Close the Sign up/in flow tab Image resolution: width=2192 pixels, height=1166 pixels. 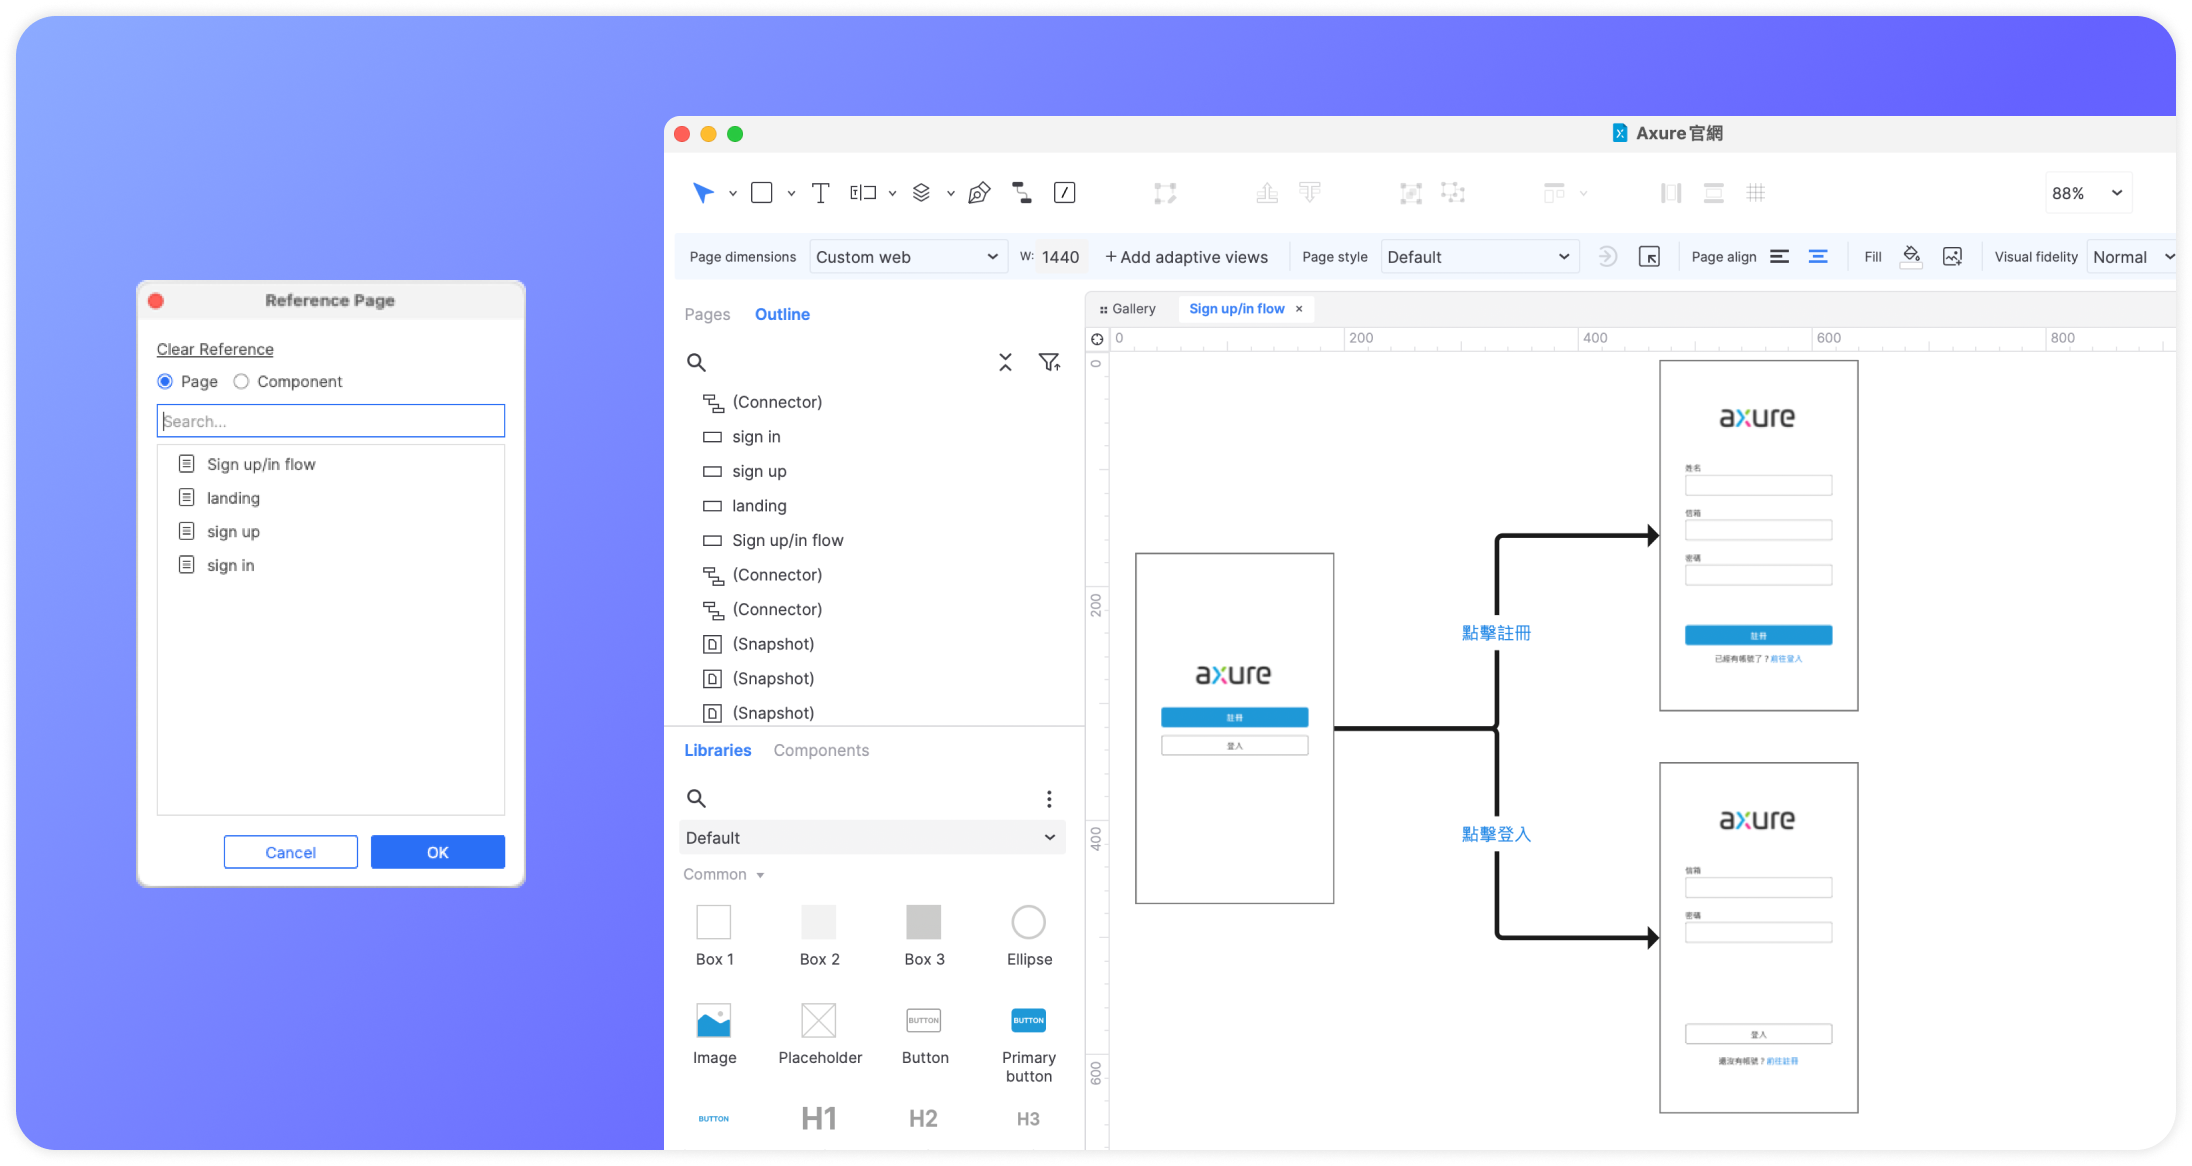(x=1299, y=309)
